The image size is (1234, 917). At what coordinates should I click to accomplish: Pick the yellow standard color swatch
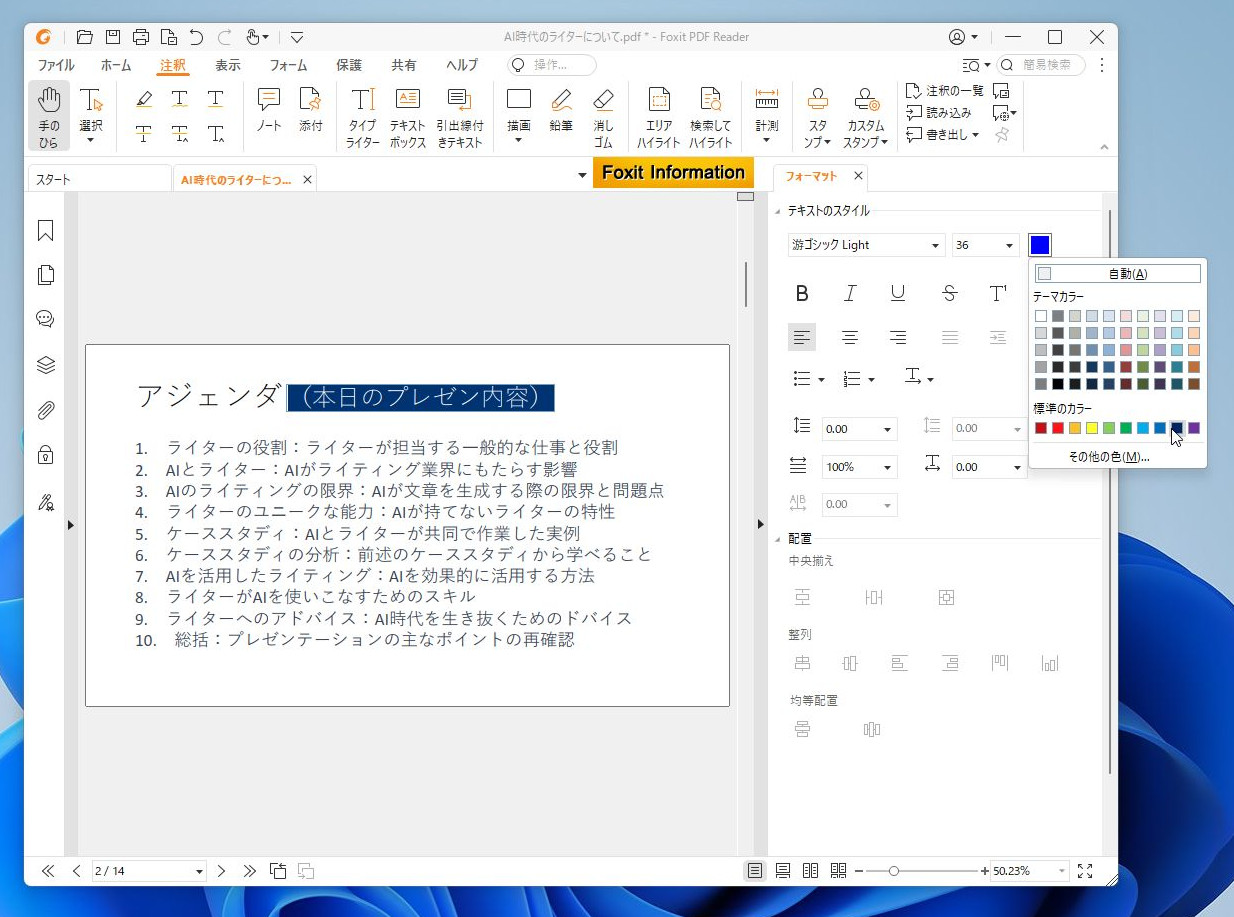coord(1092,428)
